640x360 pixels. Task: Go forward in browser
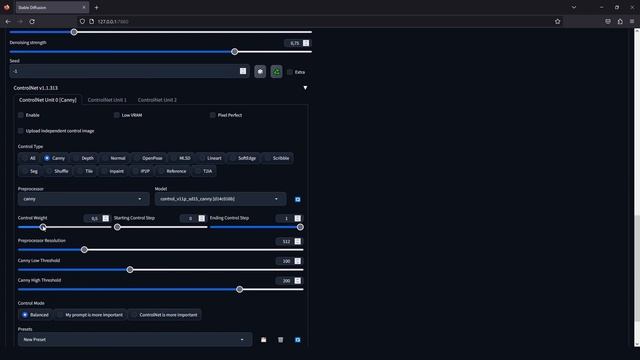(20, 21)
